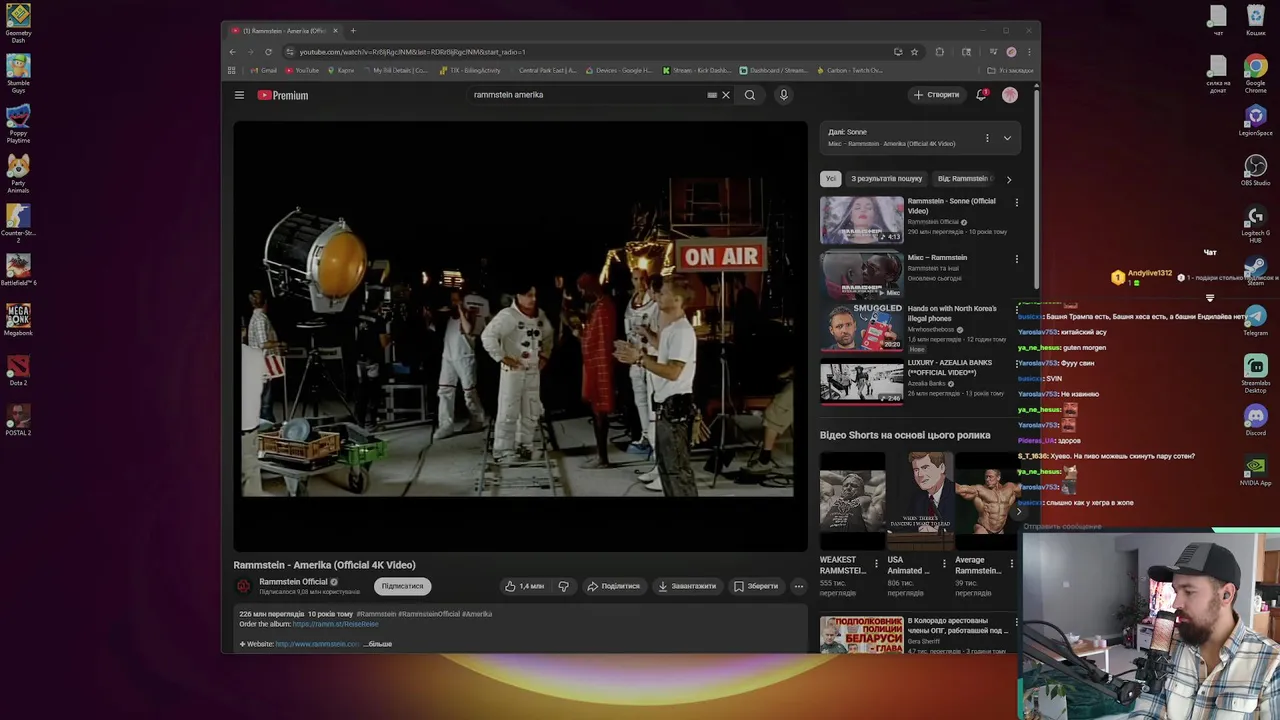
Task: Open menu for USA Animated short
Action: click(x=943, y=564)
